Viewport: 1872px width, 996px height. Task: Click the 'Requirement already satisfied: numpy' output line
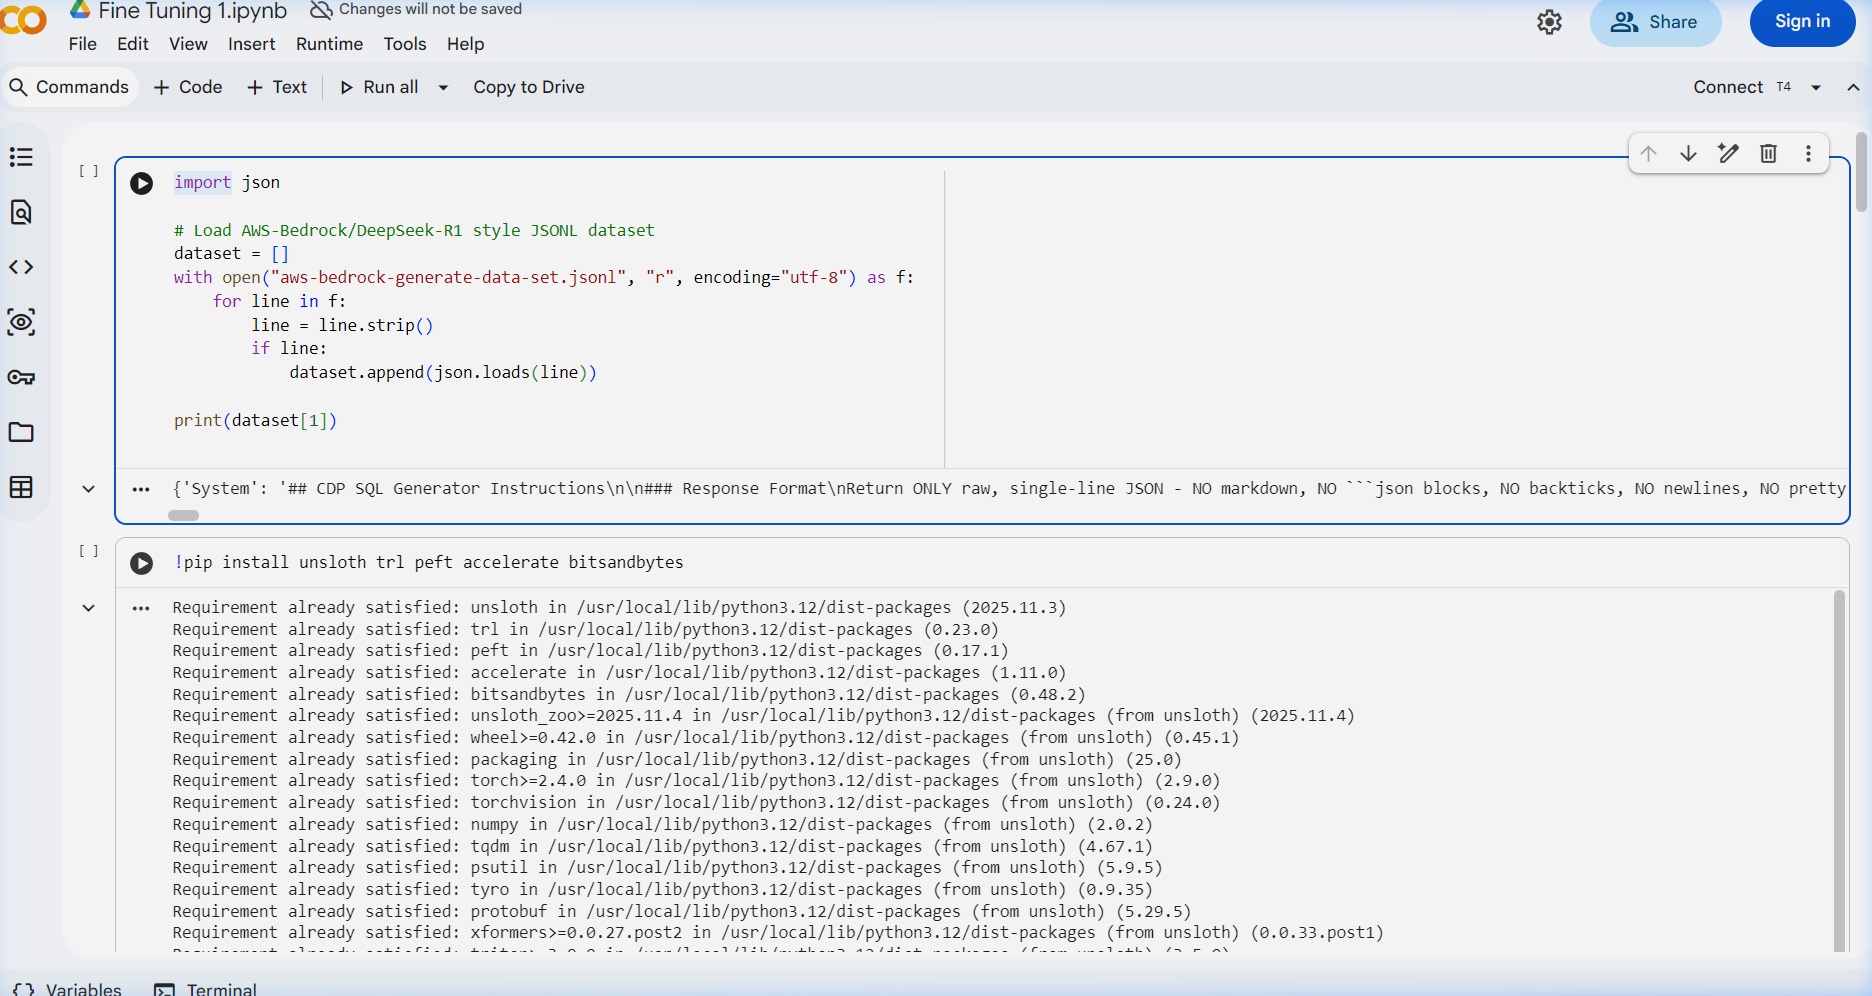(x=662, y=825)
